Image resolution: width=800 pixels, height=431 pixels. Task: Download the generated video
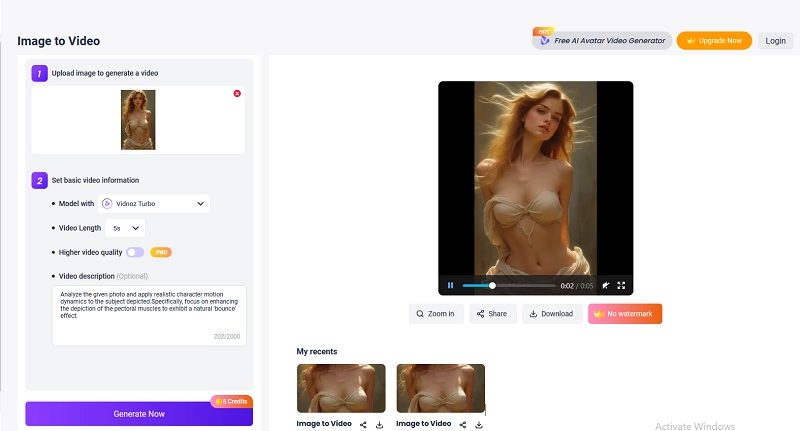click(x=552, y=314)
